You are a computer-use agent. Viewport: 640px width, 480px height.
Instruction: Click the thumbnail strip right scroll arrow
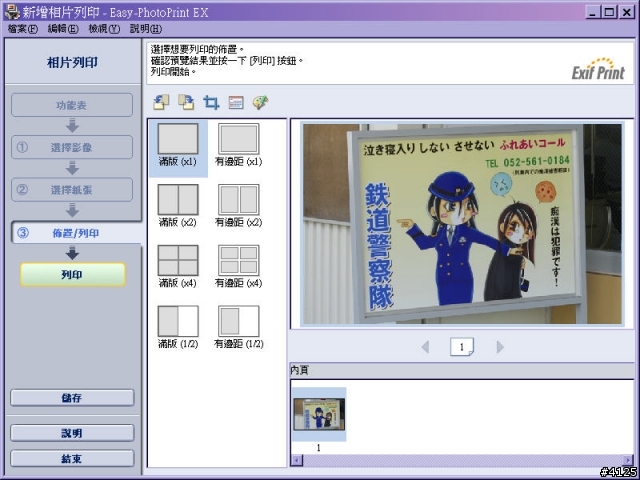[x=628, y=460]
